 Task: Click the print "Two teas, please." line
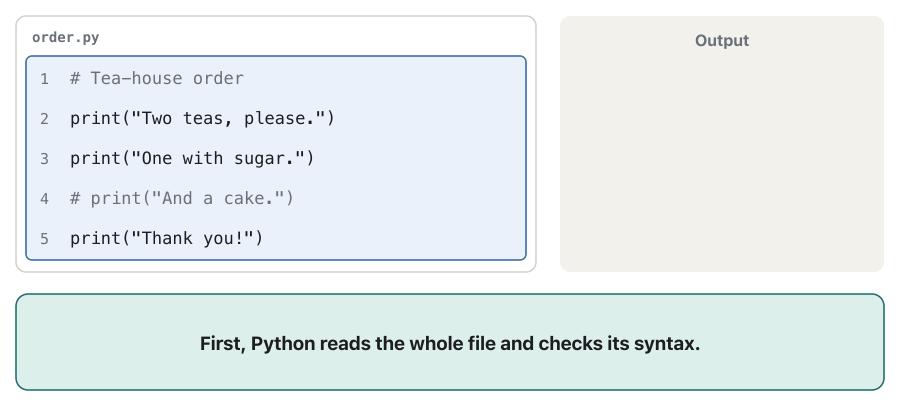(202, 119)
